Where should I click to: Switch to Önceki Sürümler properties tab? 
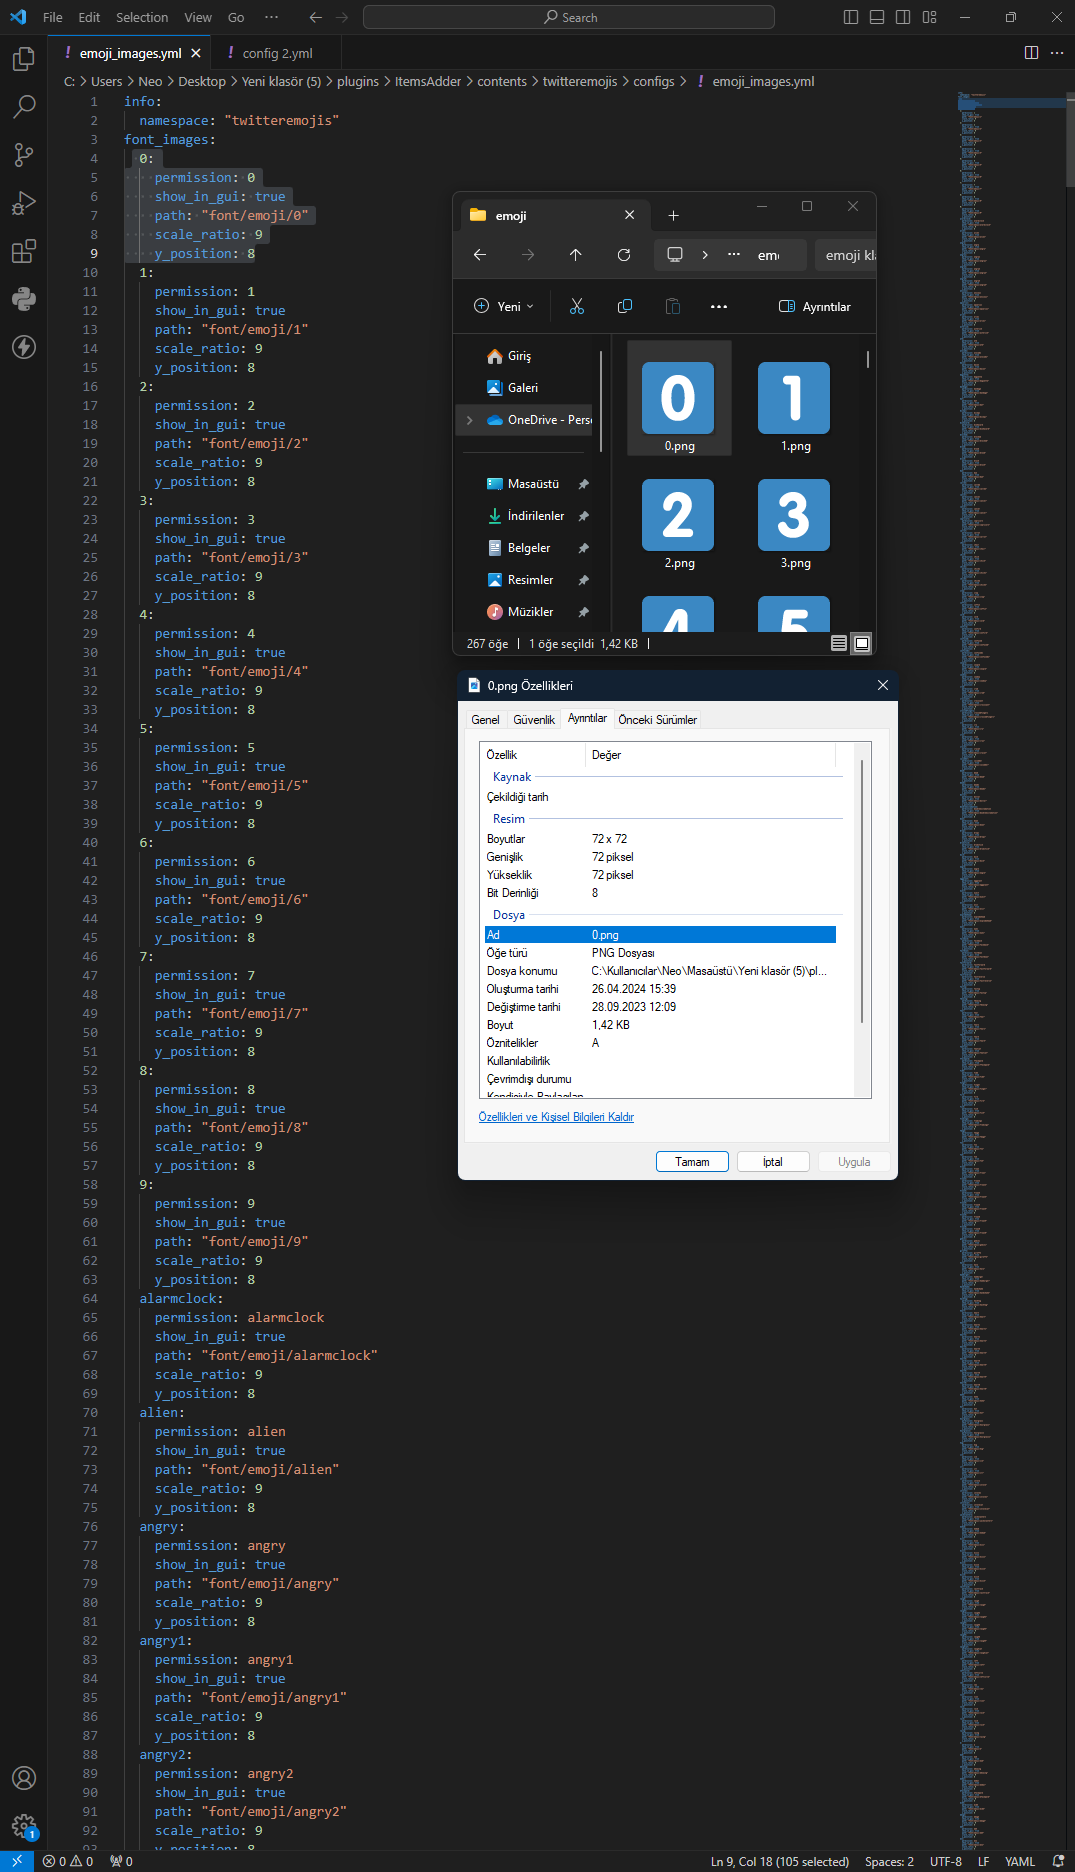pyautogui.click(x=658, y=720)
